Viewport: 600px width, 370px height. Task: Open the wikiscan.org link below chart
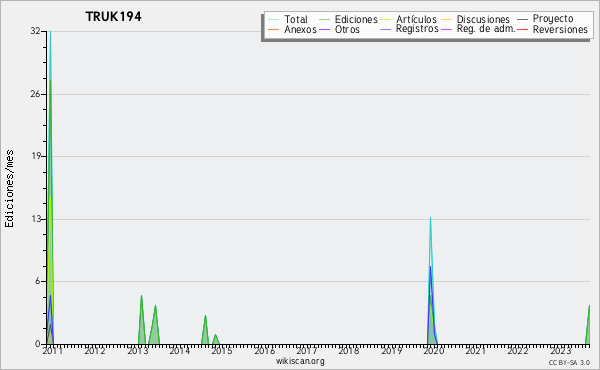(300, 361)
